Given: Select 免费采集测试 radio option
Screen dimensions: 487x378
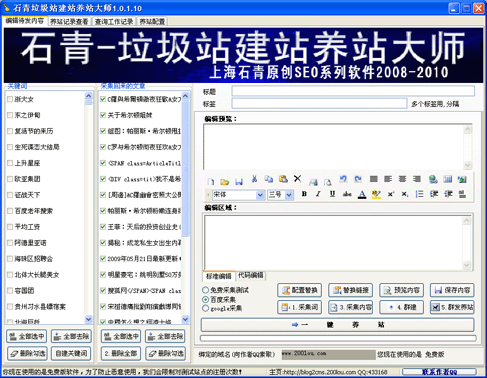Looking at the screenshot, I should pos(206,290).
